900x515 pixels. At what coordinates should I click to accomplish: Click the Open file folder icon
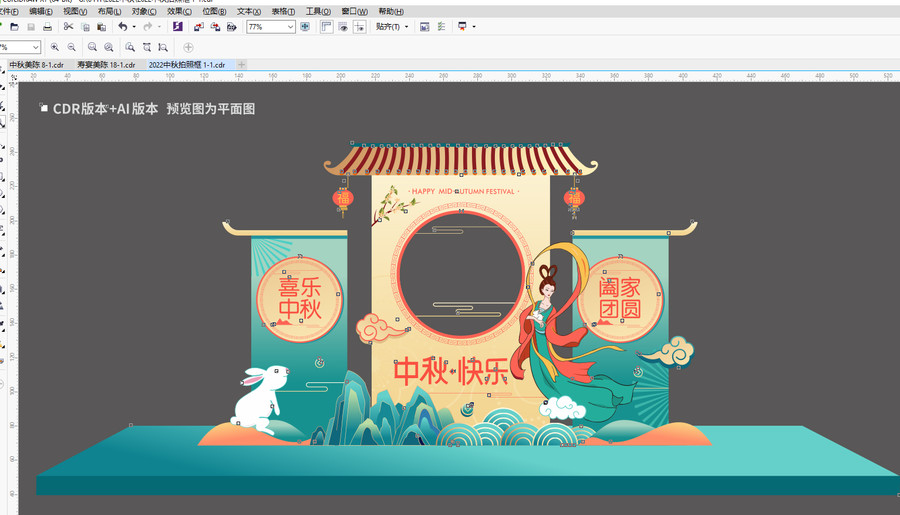pos(14,26)
